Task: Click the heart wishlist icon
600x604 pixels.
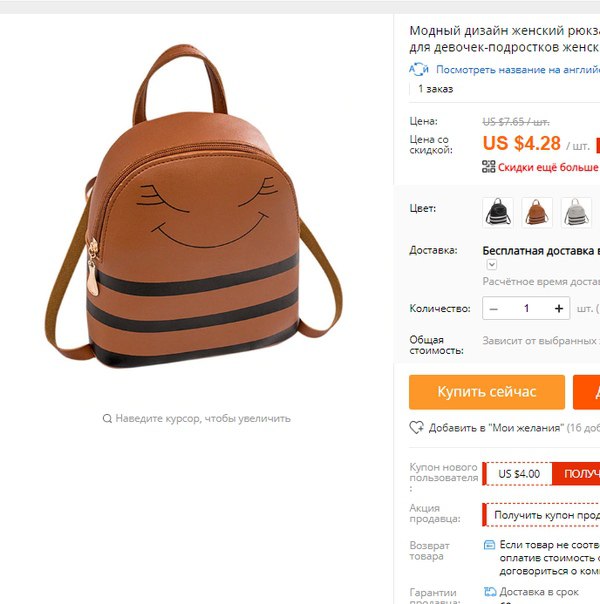Action: (416, 428)
